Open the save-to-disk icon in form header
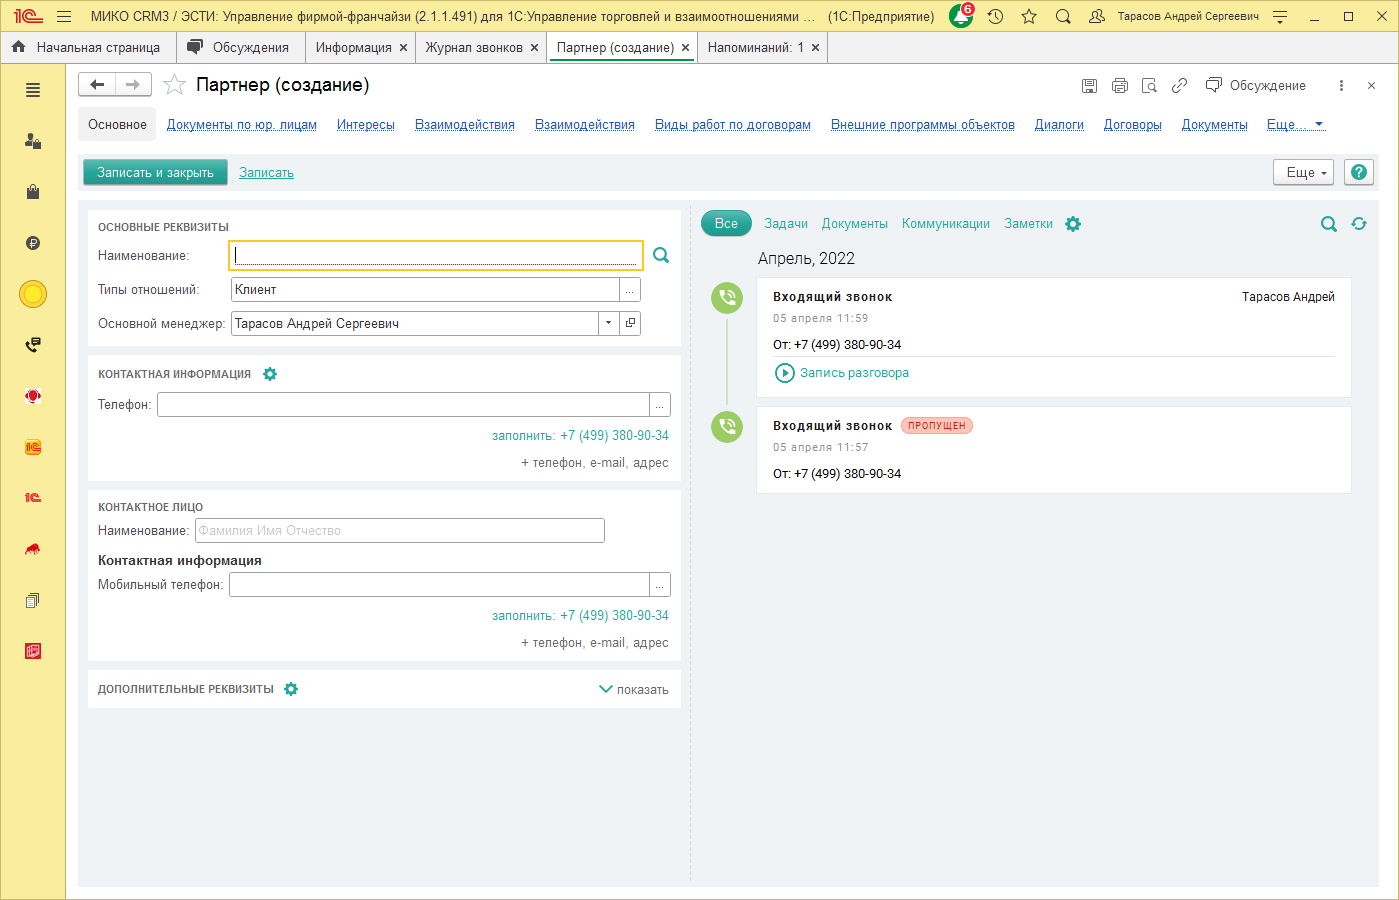 click(x=1090, y=86)
